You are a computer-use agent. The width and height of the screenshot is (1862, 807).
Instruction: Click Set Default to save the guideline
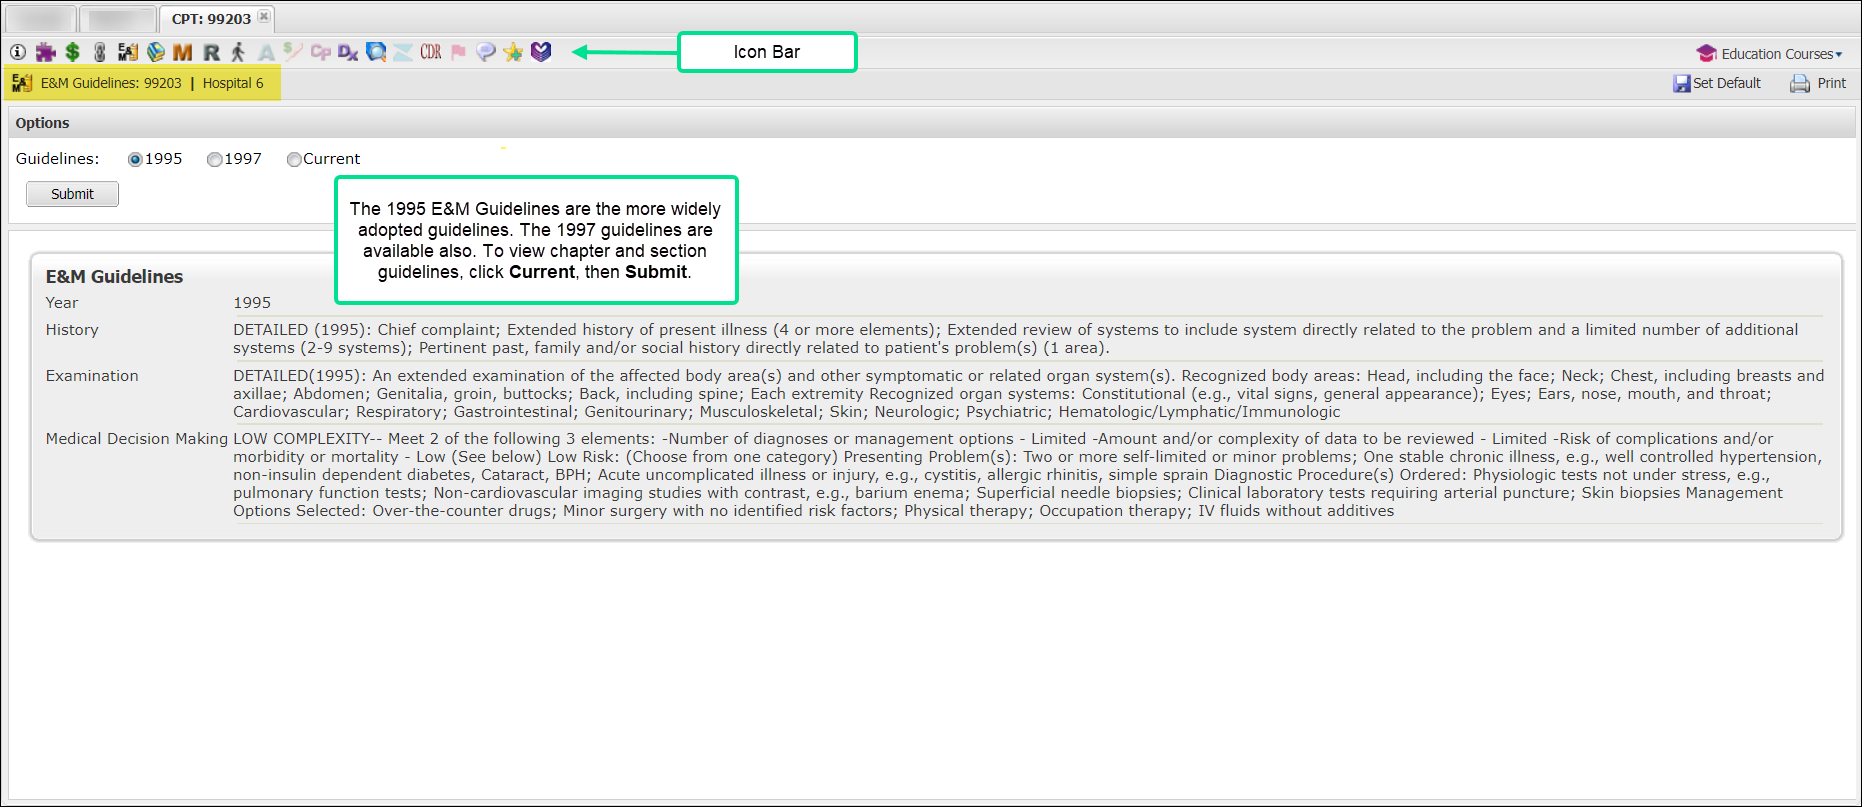[1717, 83]
